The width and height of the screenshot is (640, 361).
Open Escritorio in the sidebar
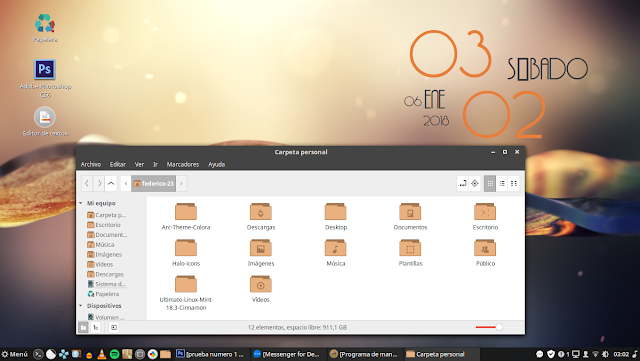click(x=104, y=225)
